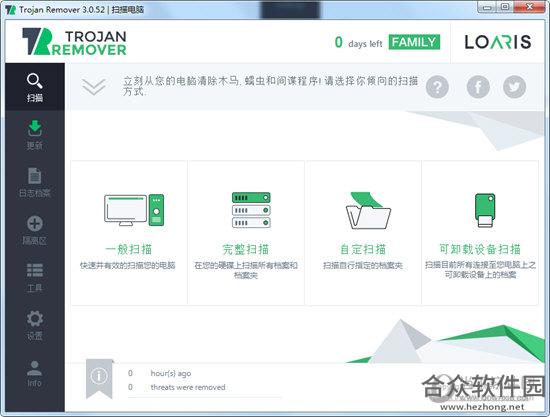Click the title bar app icon
Viewport: 550px width, 417px height.
point(11,9)
